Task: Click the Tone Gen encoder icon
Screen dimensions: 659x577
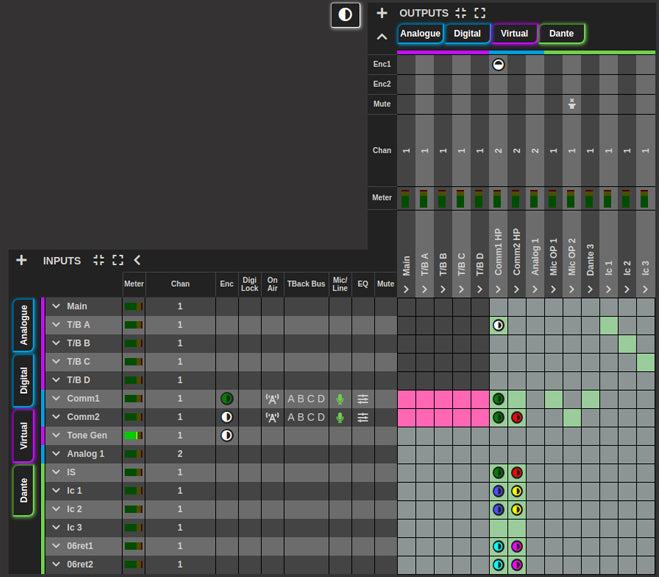Action: point(227,436)
